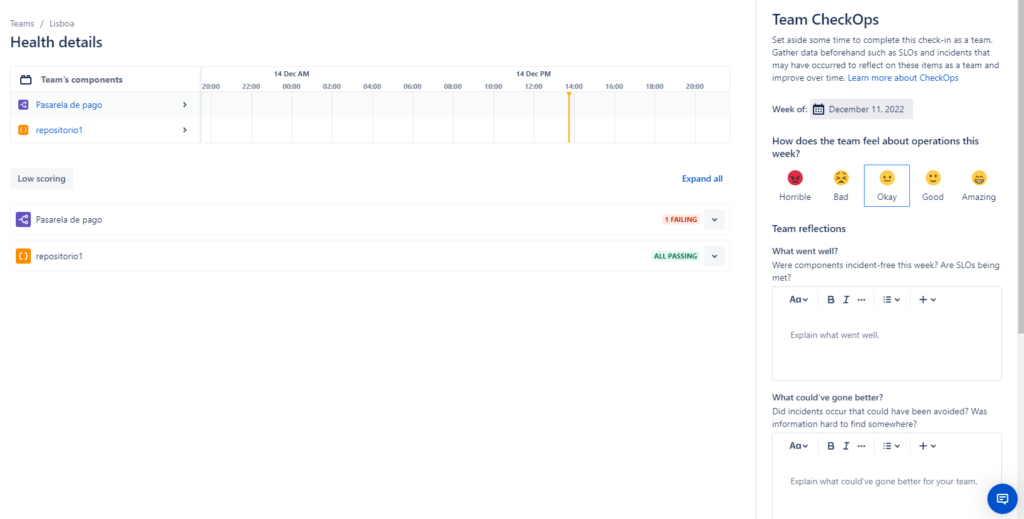Expand repositorio1 all passing row

click(x=714, y=256)
